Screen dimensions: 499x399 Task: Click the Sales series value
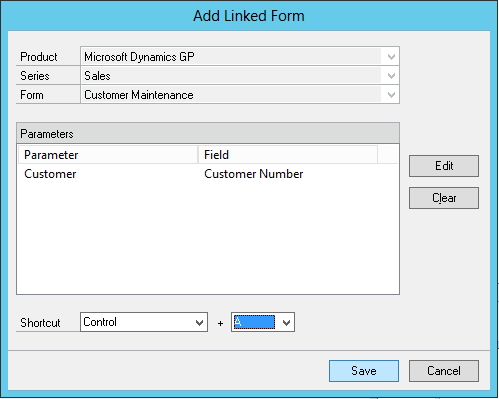pyautogui.click(x=97, y=76)
